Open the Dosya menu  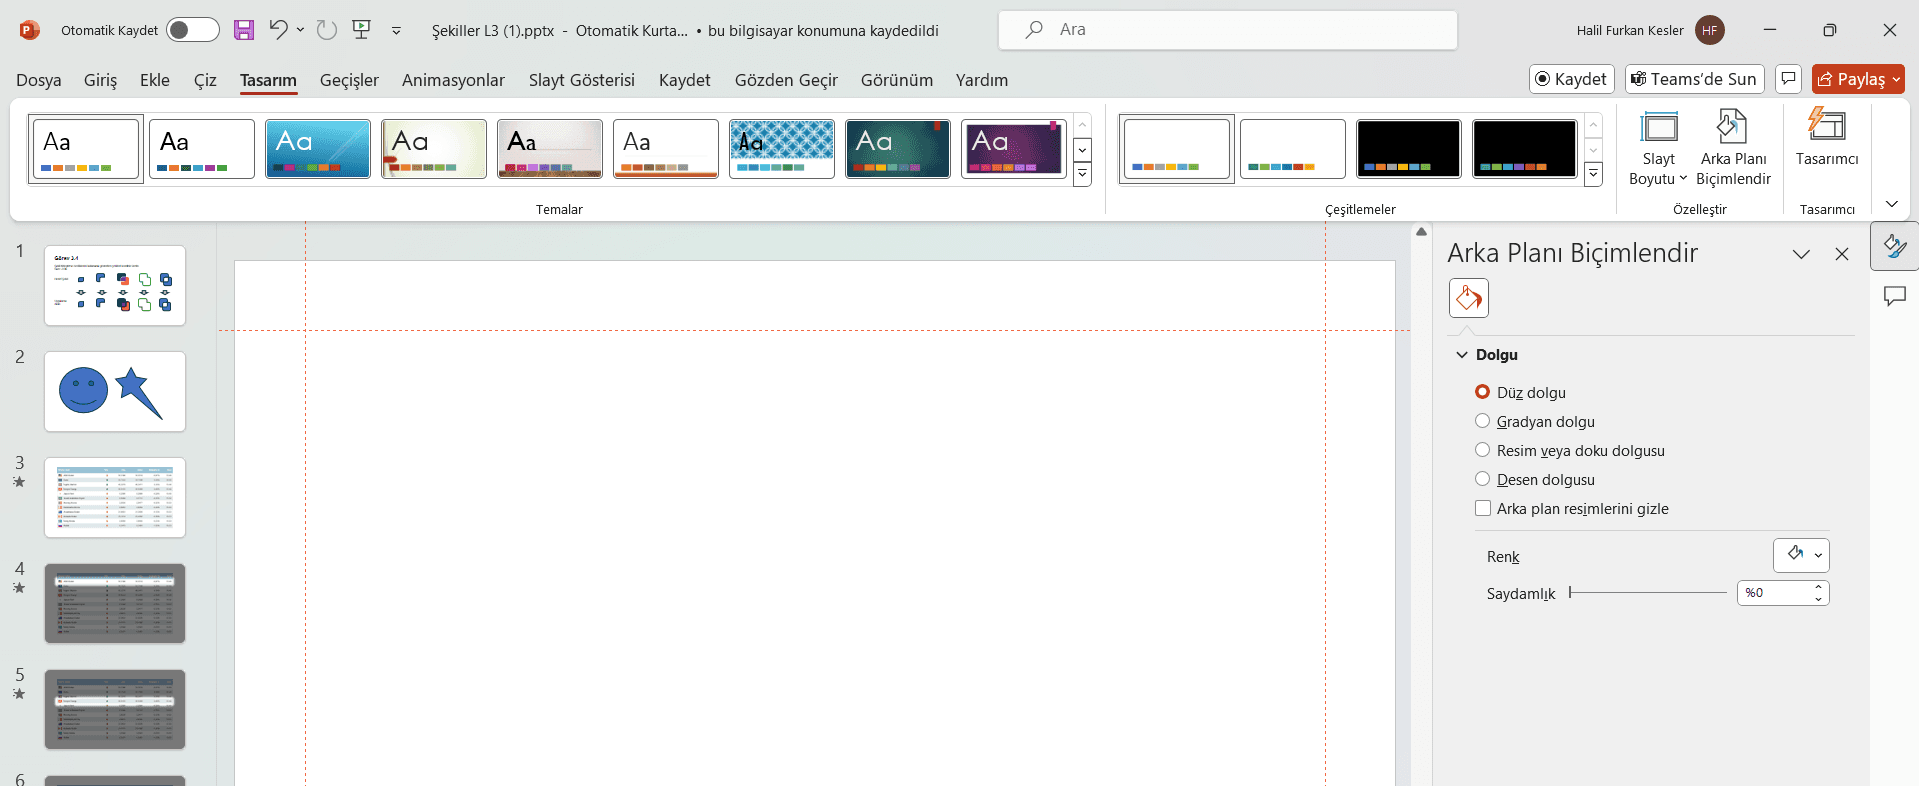click(39, 80)
